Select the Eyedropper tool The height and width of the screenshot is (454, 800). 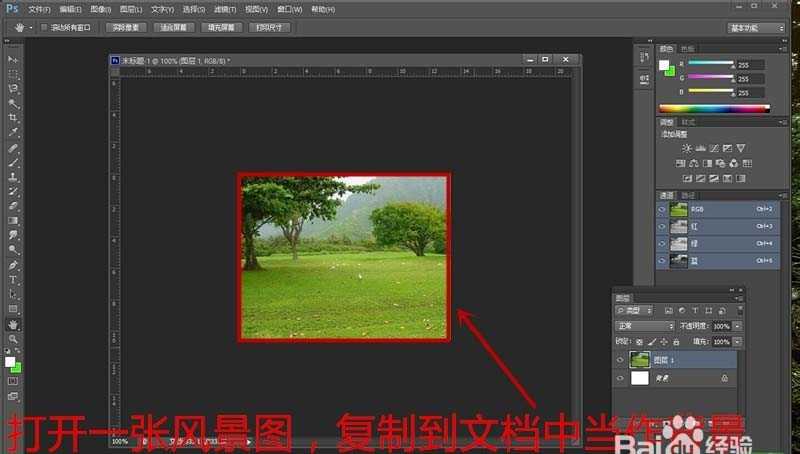point(14,132)
